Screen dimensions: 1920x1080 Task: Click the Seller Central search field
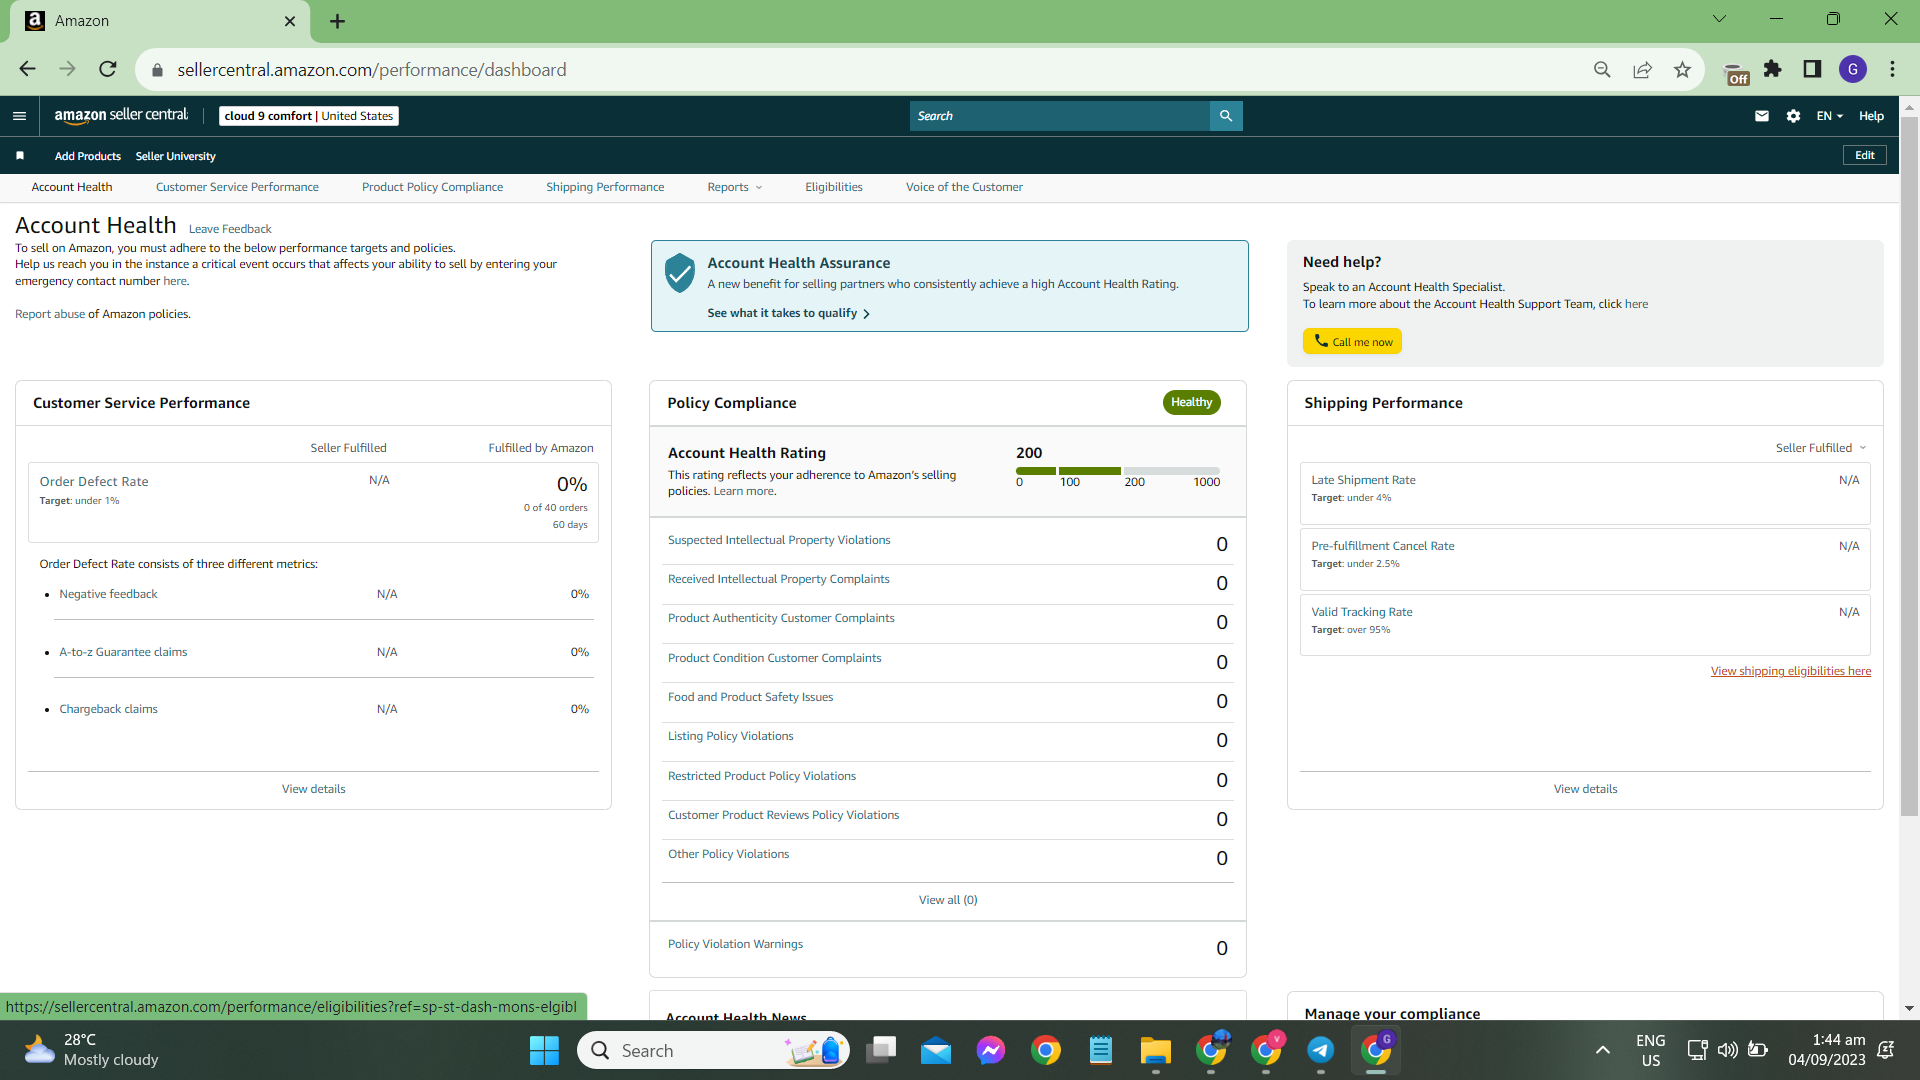click(x=1060, y=116)
